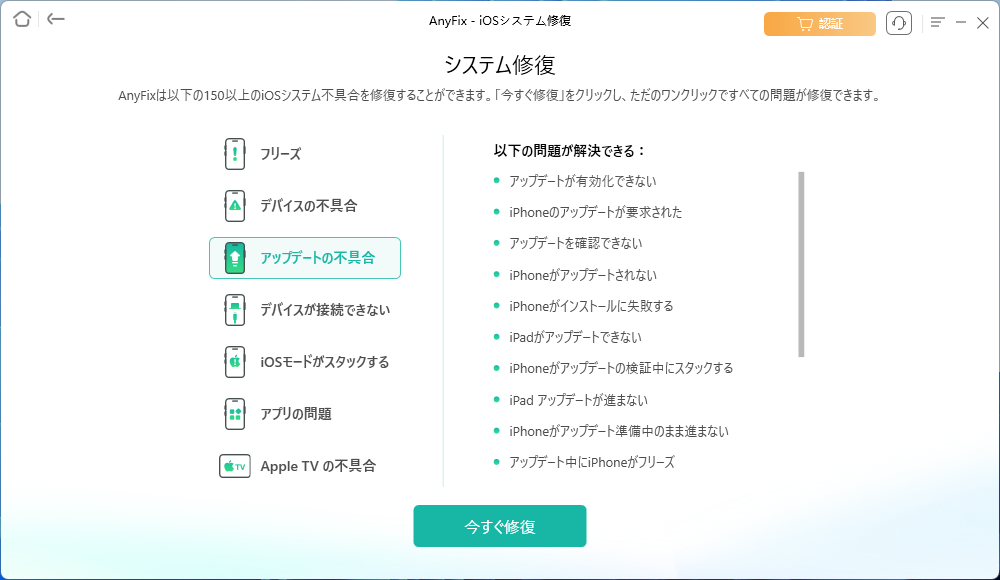Click the text アップデートを確認できない
1000x580 pixels.
tap(575, 243)
